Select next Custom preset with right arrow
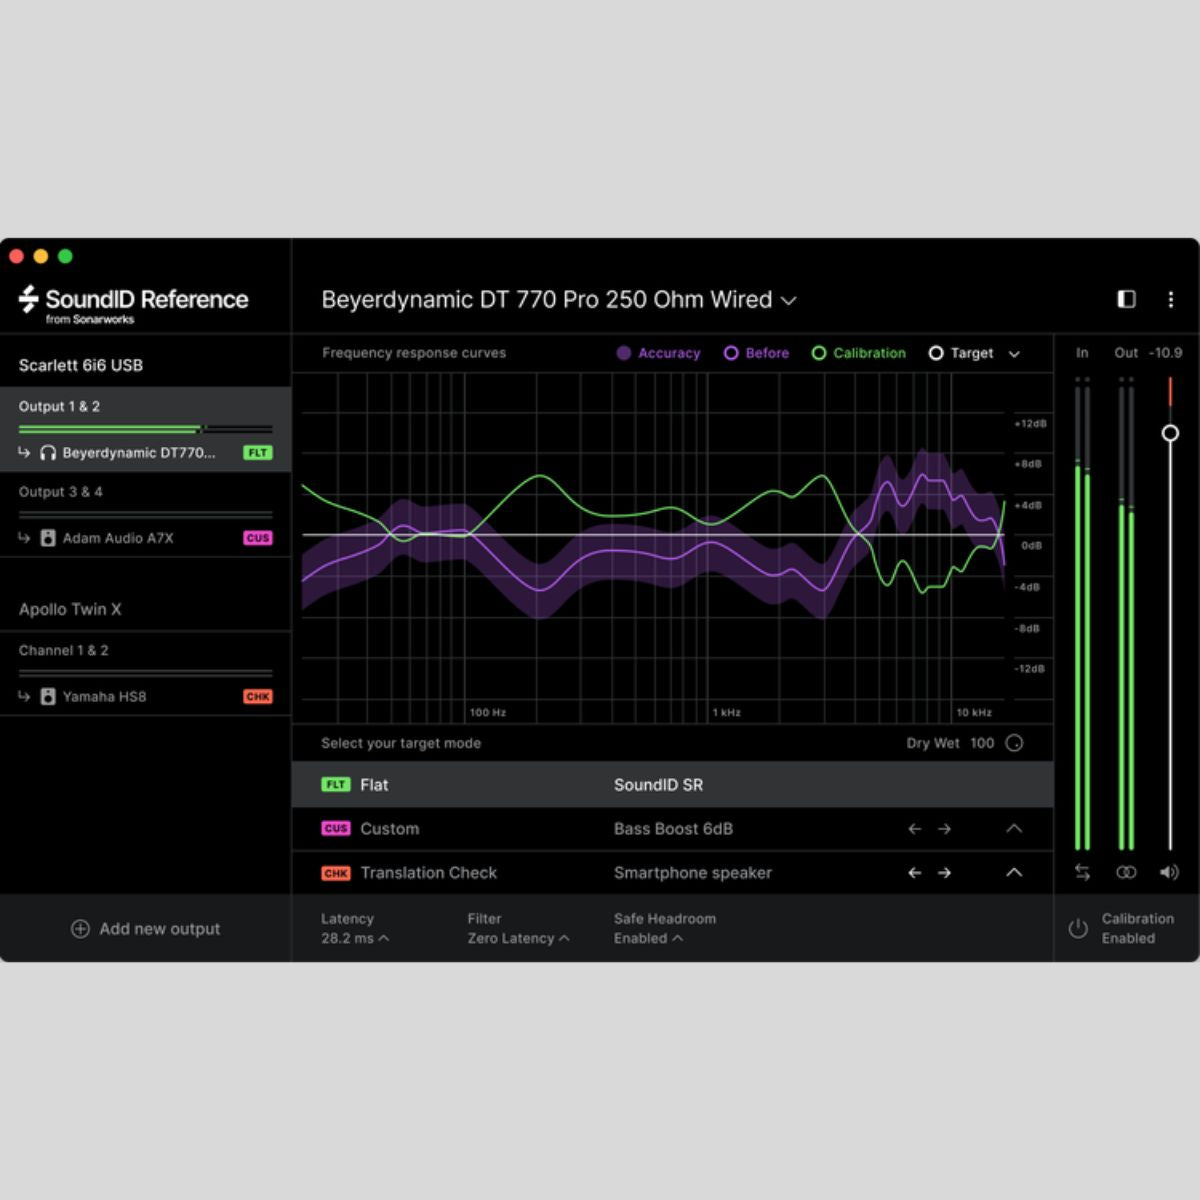Screen dimensions: 1200x1200 click(x=944, y=829)
